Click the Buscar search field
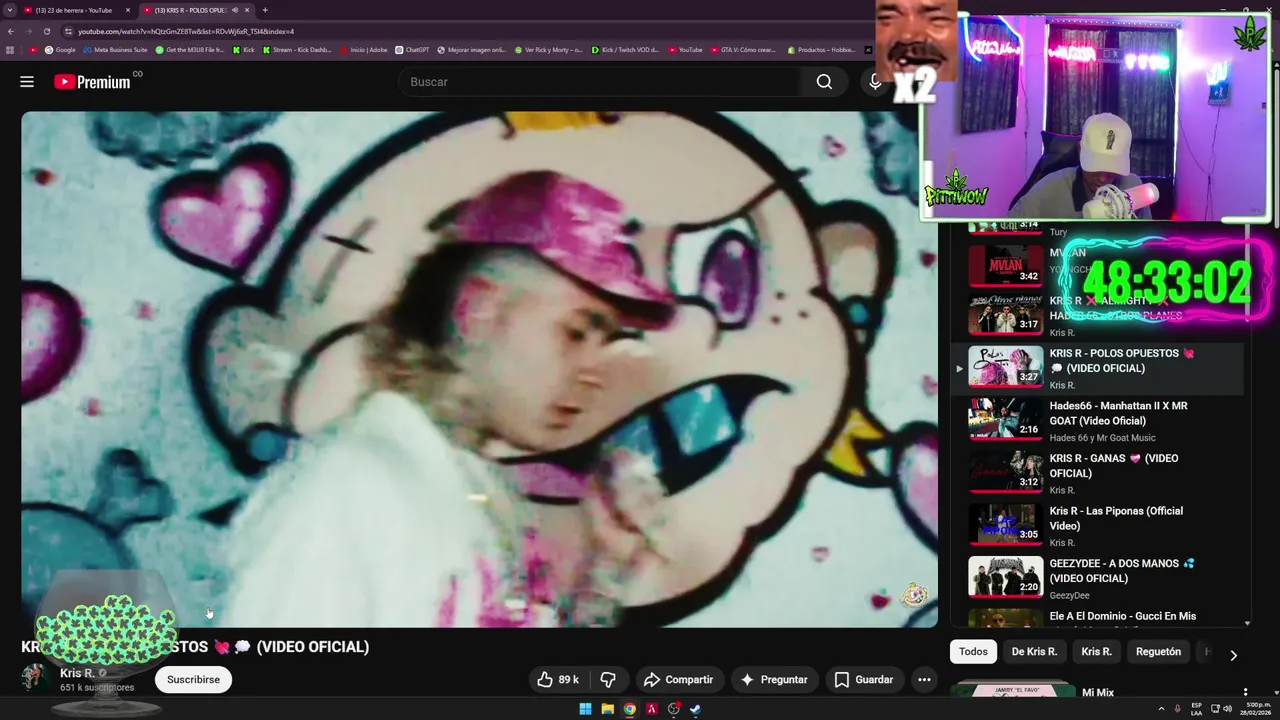Image resolution: width=1280 pixels, height=720 pixels. (x=600, y=82)
